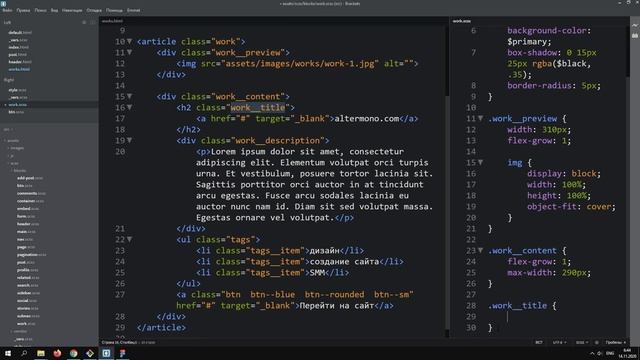
Task: Open pagination.scss in the file tree
Action: 31,255
